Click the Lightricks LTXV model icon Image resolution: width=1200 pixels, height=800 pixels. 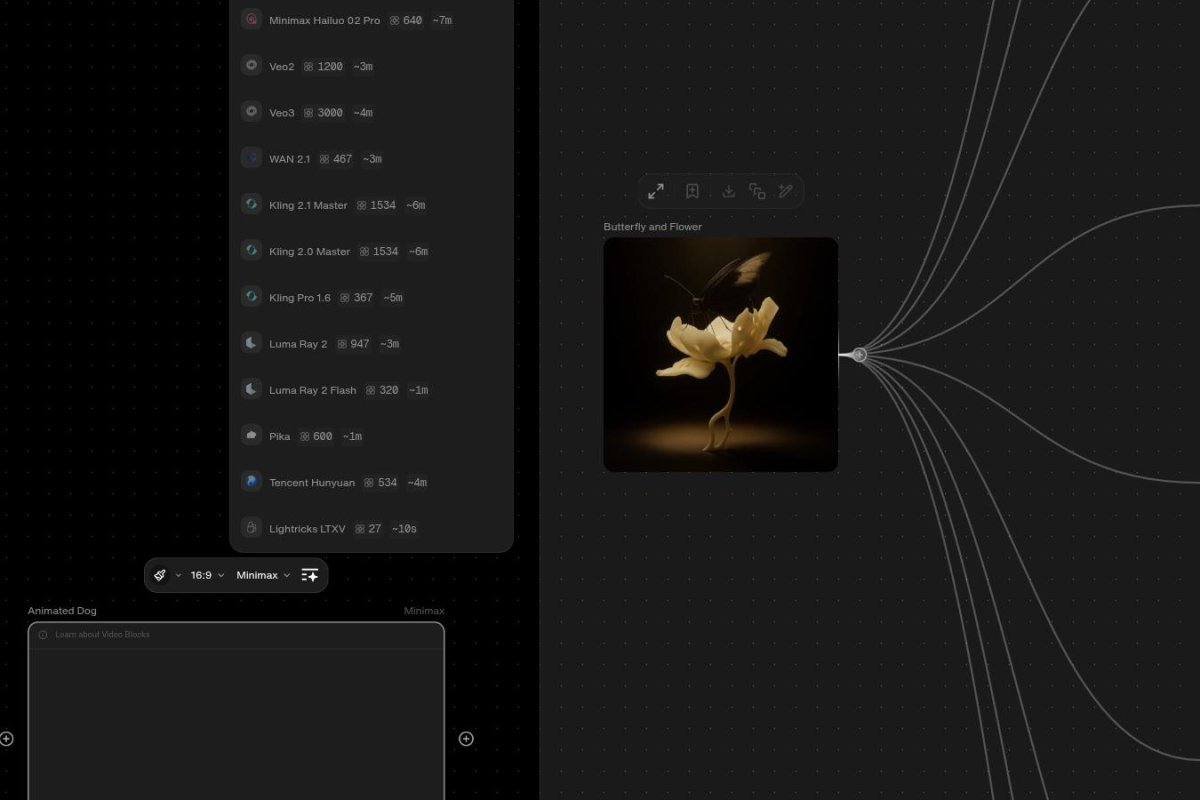tap(251, 528)
